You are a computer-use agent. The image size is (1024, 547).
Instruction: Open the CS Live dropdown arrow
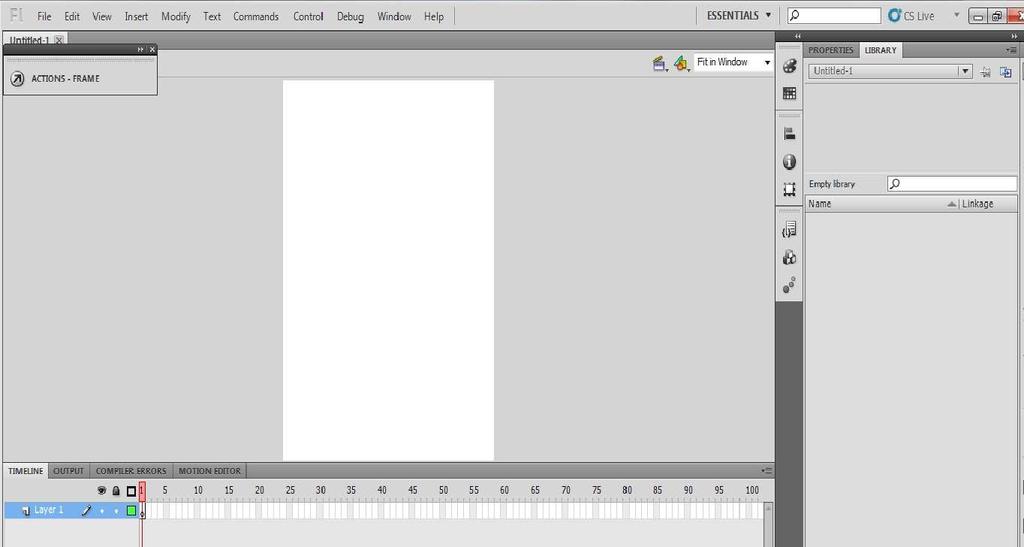[x=957, y=15]
